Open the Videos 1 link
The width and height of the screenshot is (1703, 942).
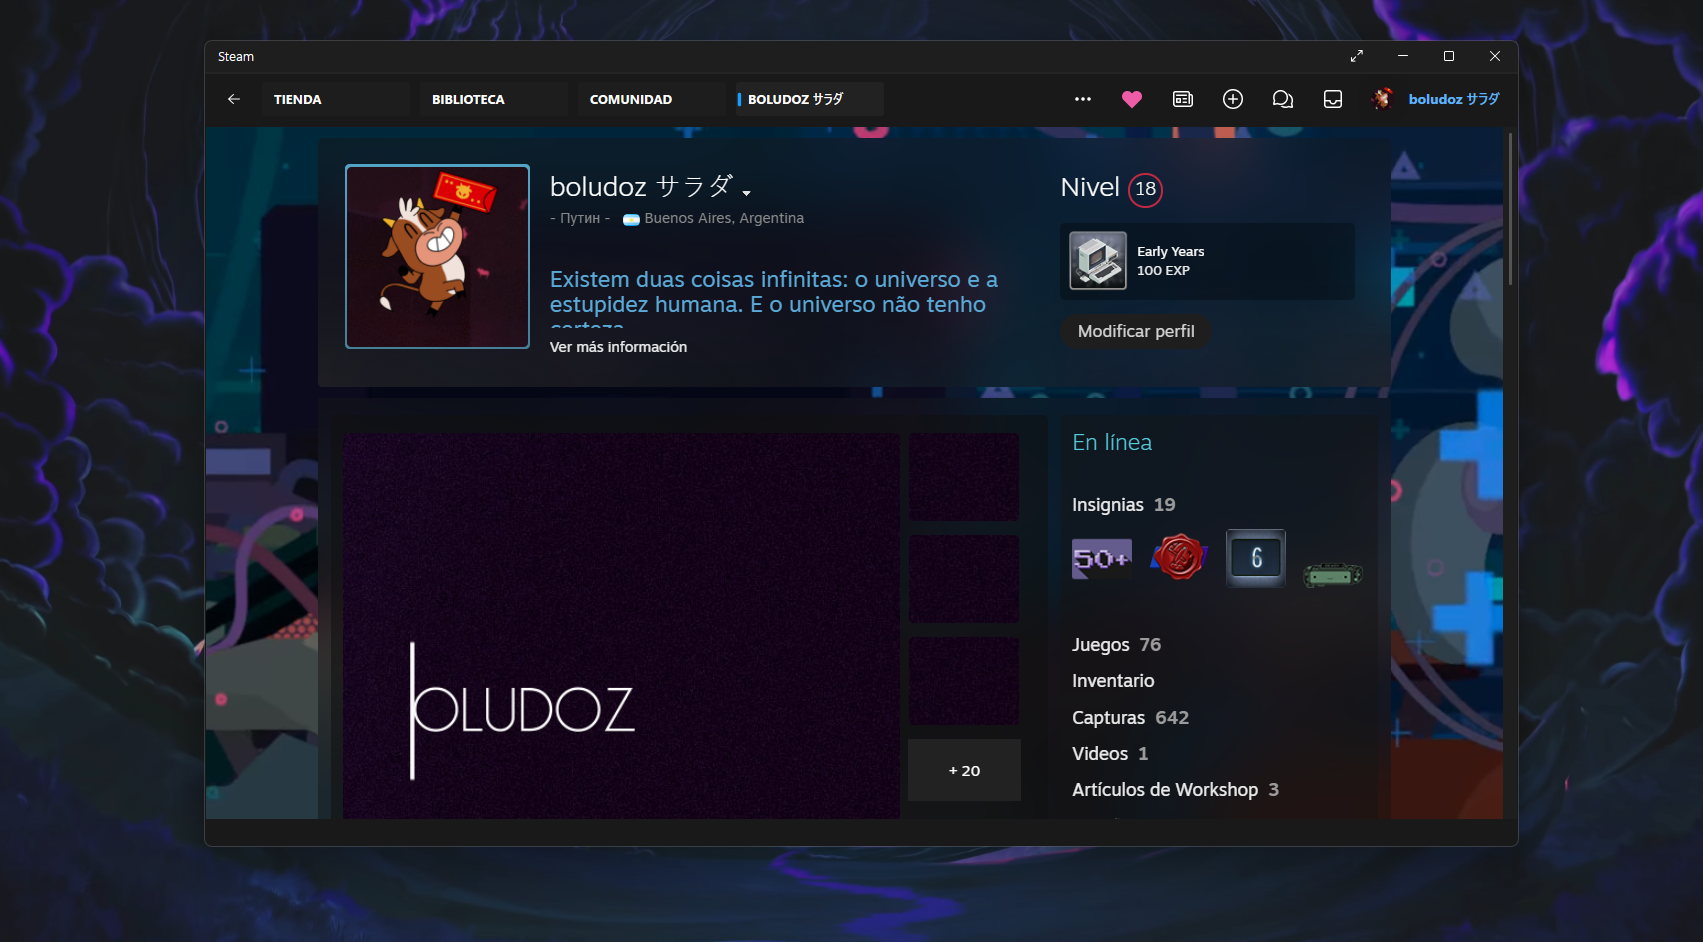[1110, 754]
